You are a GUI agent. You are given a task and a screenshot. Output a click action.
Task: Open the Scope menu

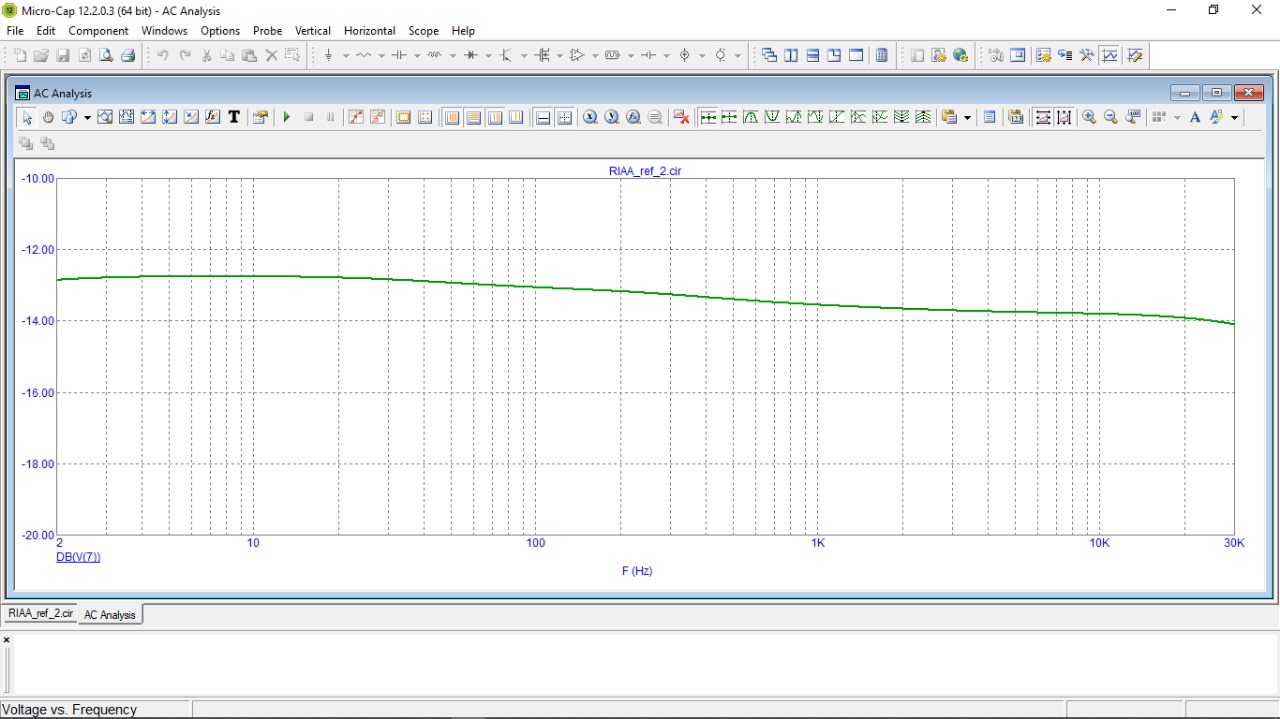pyautogui.click(x=423, y=31)
